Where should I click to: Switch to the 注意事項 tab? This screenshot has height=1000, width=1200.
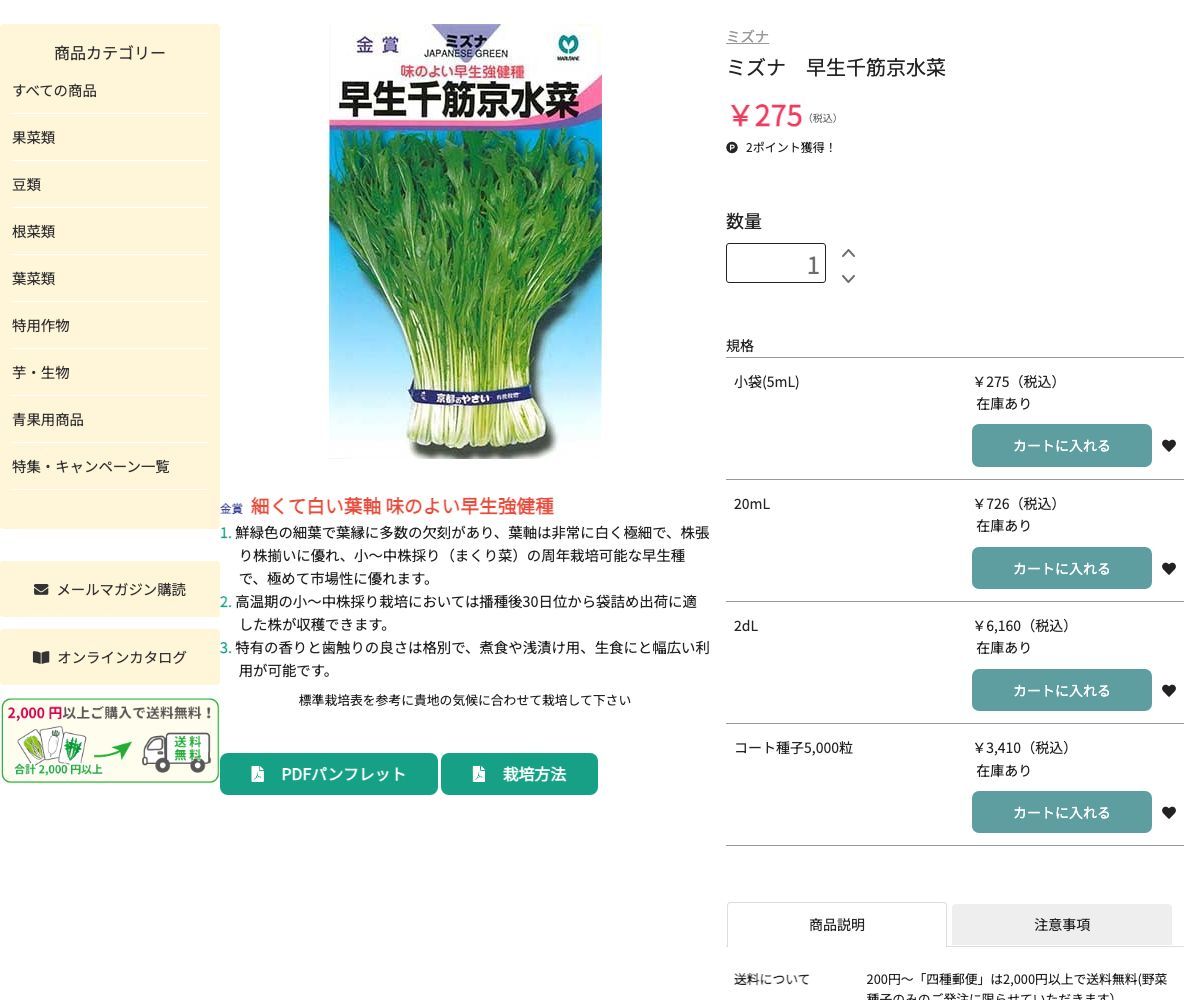1061,924
